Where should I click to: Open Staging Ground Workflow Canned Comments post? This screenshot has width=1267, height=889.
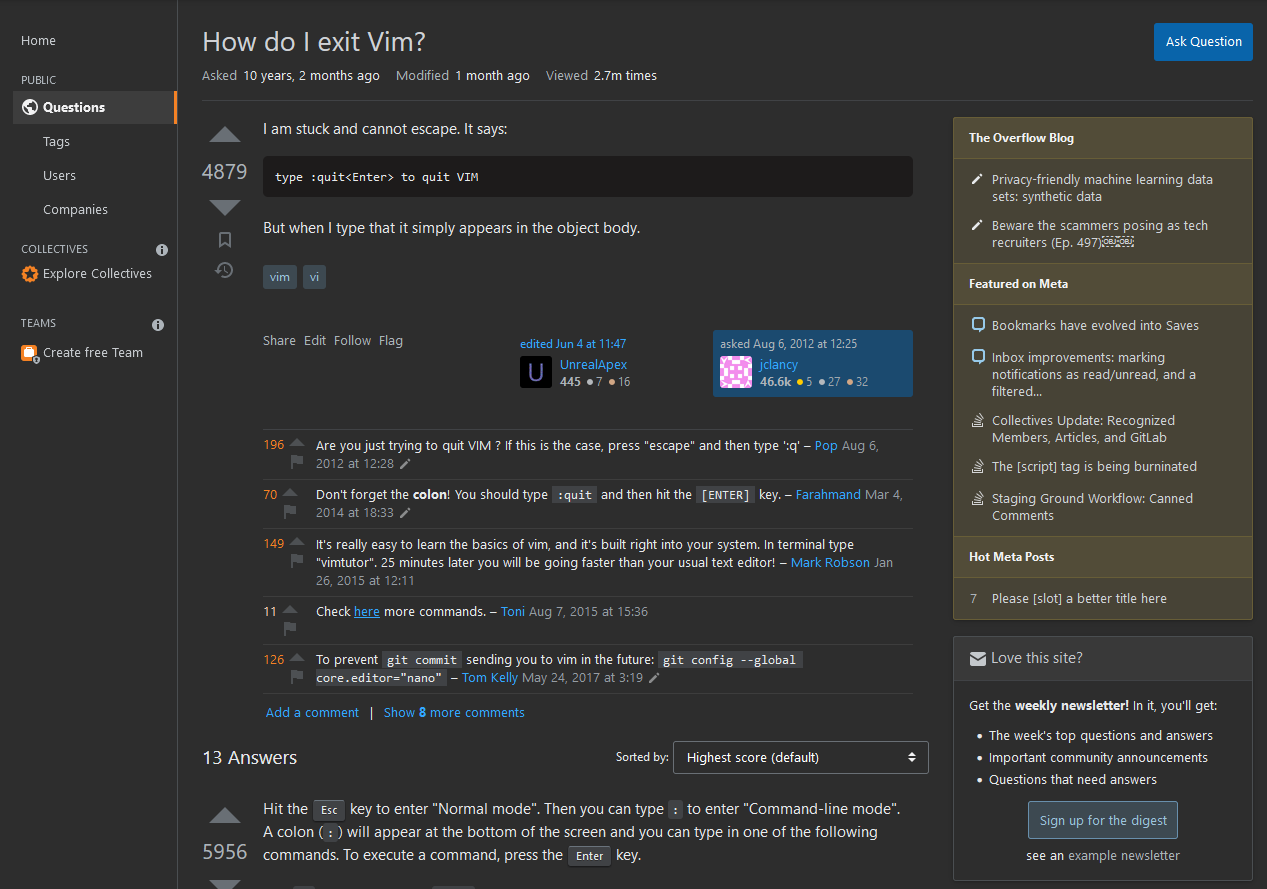tap(1092, 507)
